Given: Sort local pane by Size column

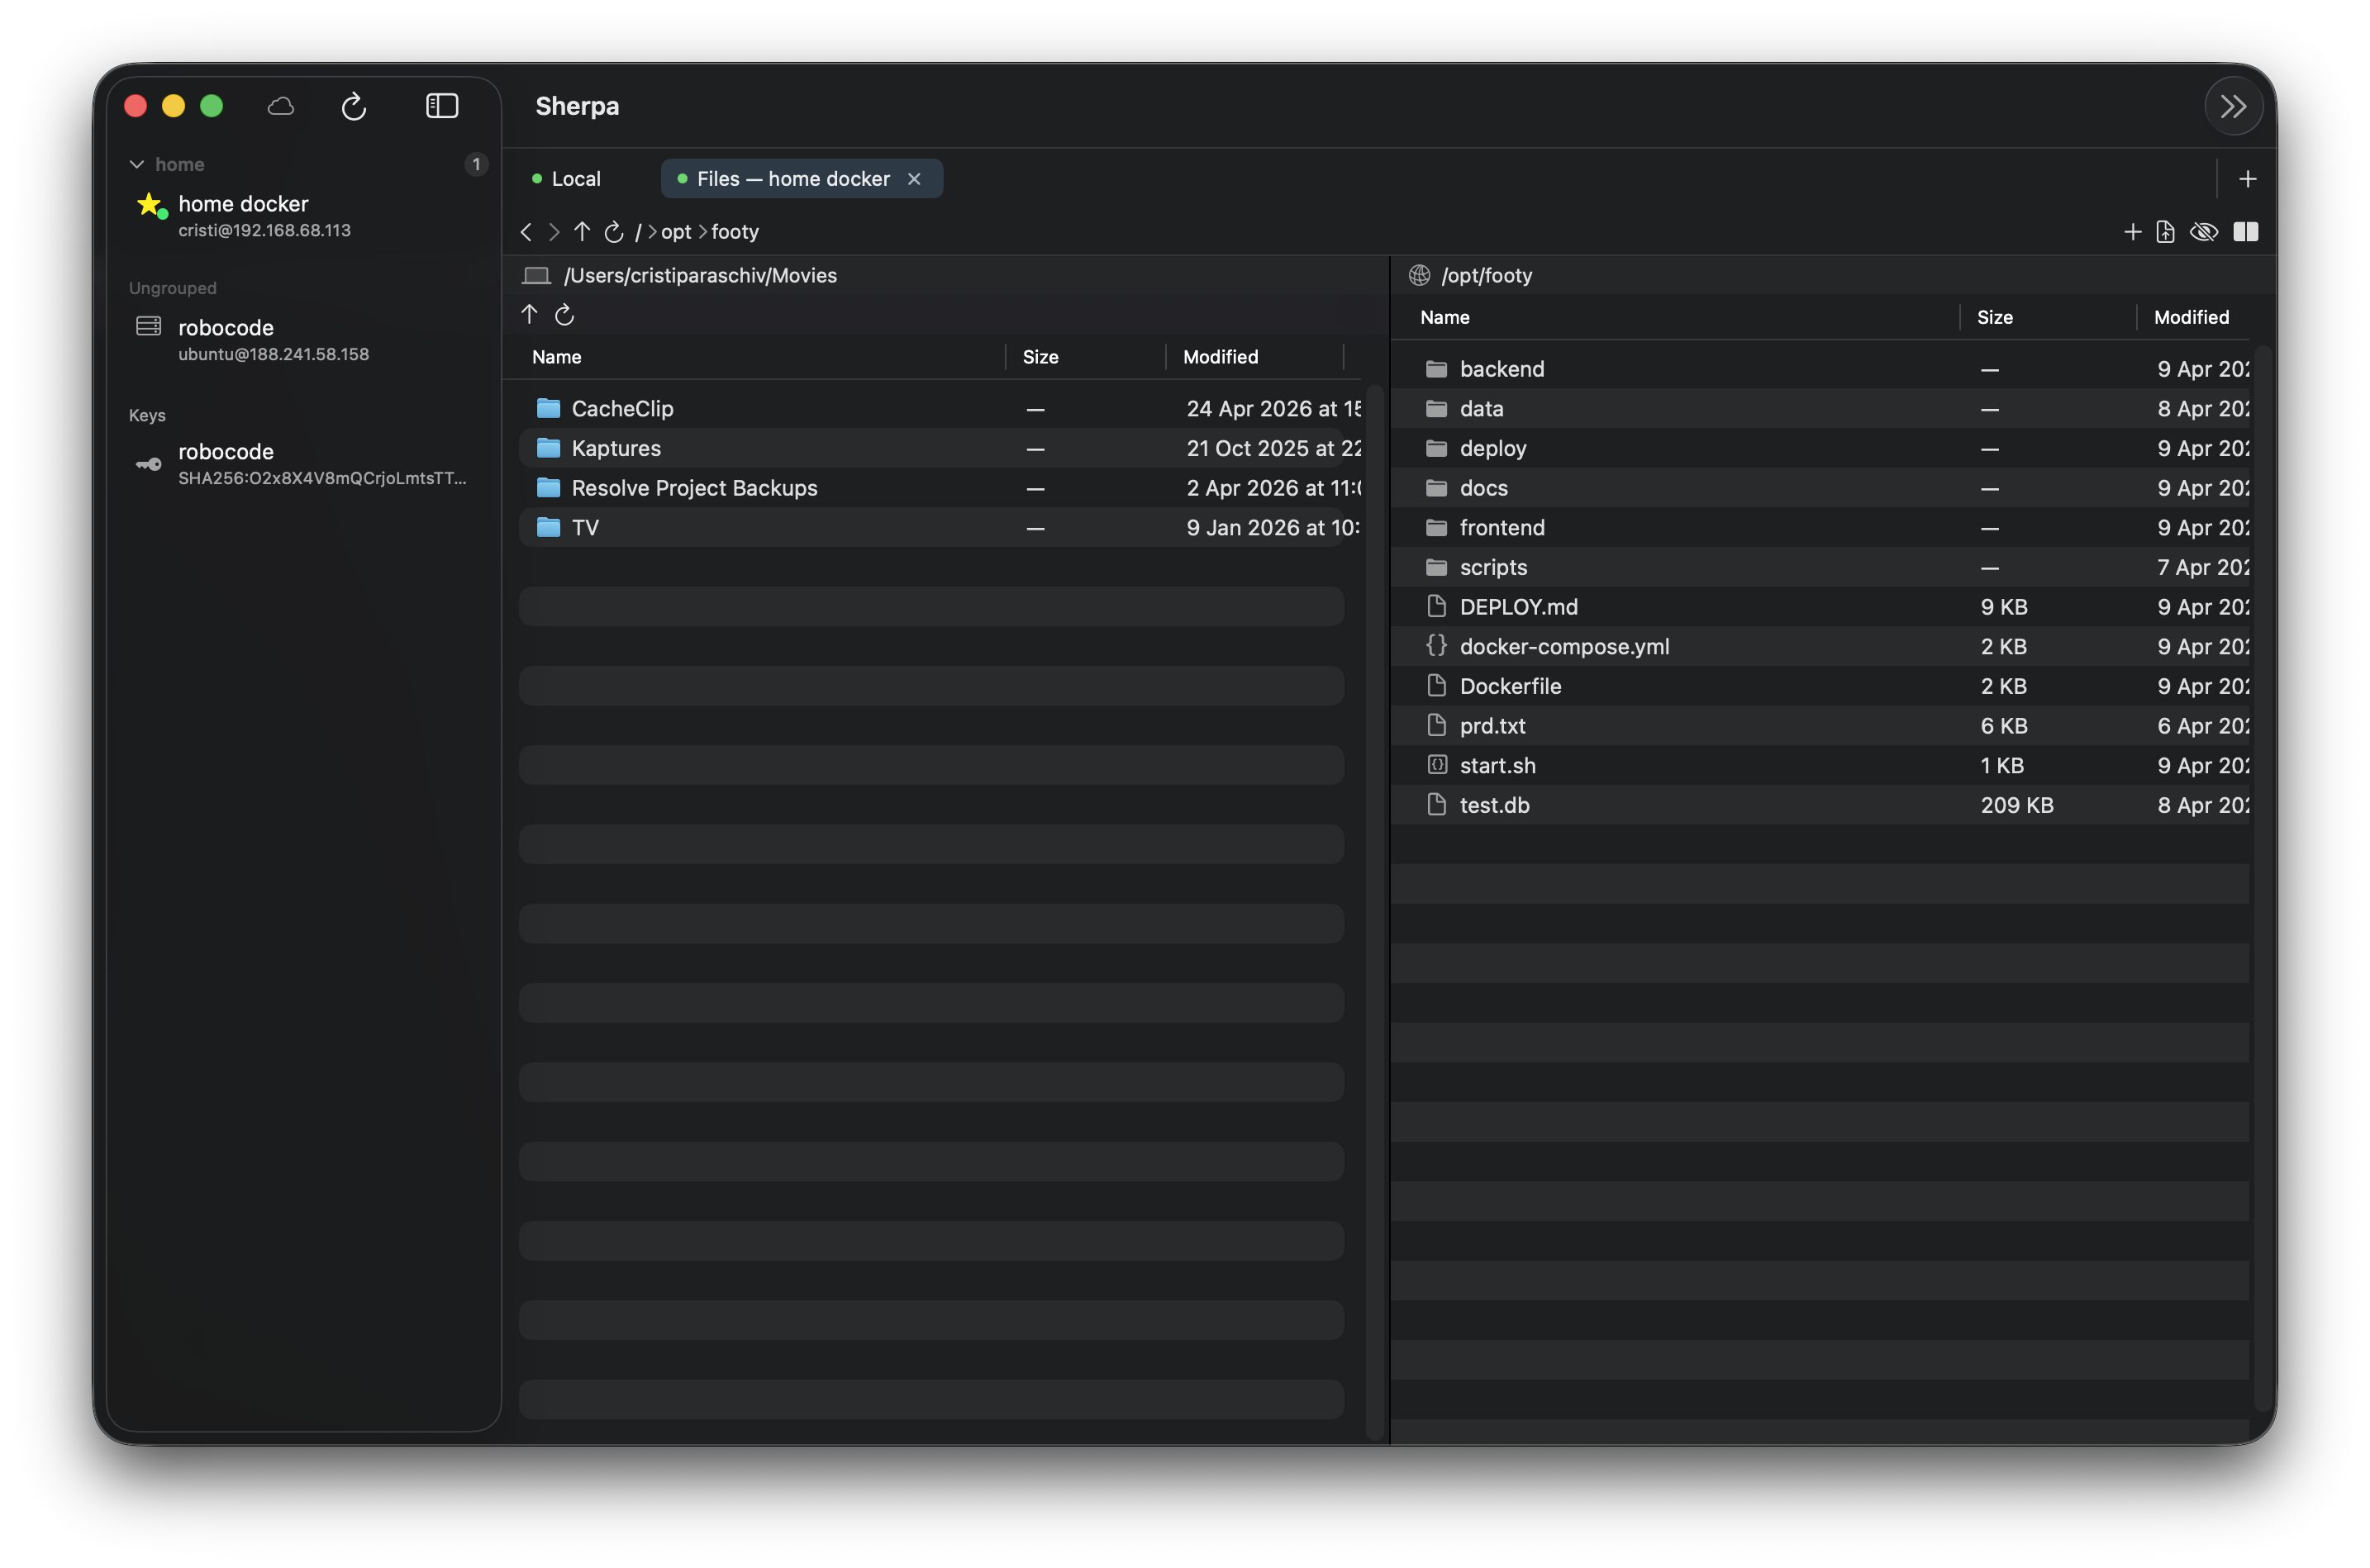Looking at the screenshot, I should pyautogui.click(x=1040, y=357).
